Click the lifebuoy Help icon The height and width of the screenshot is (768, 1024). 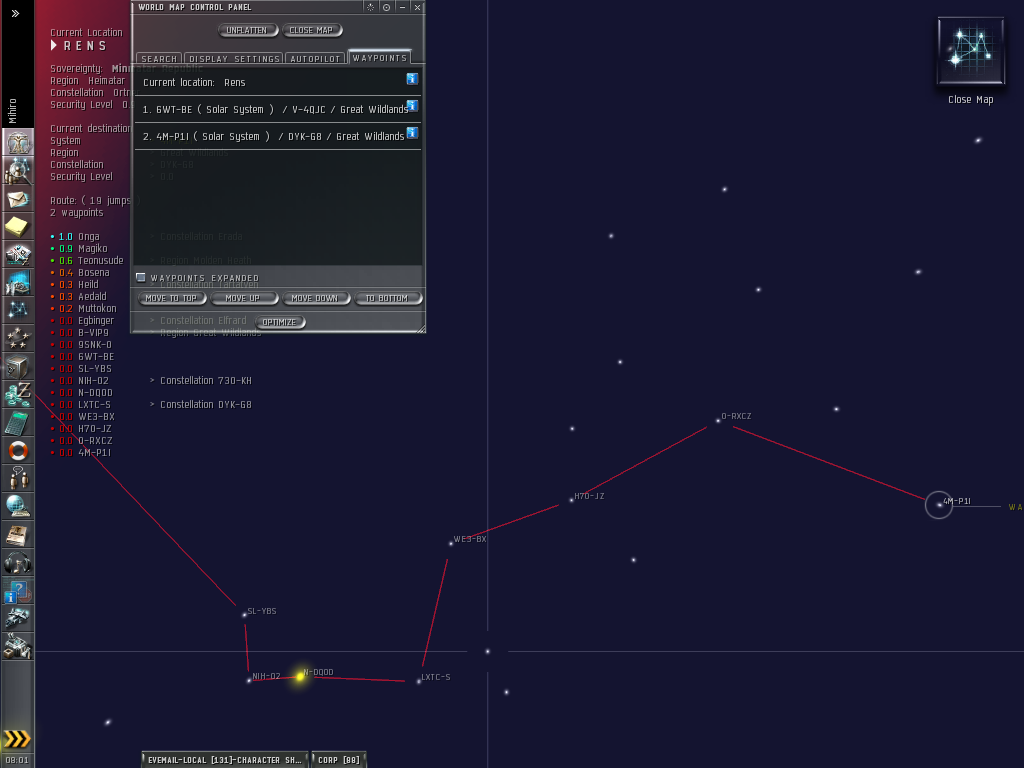click(18, 451)
